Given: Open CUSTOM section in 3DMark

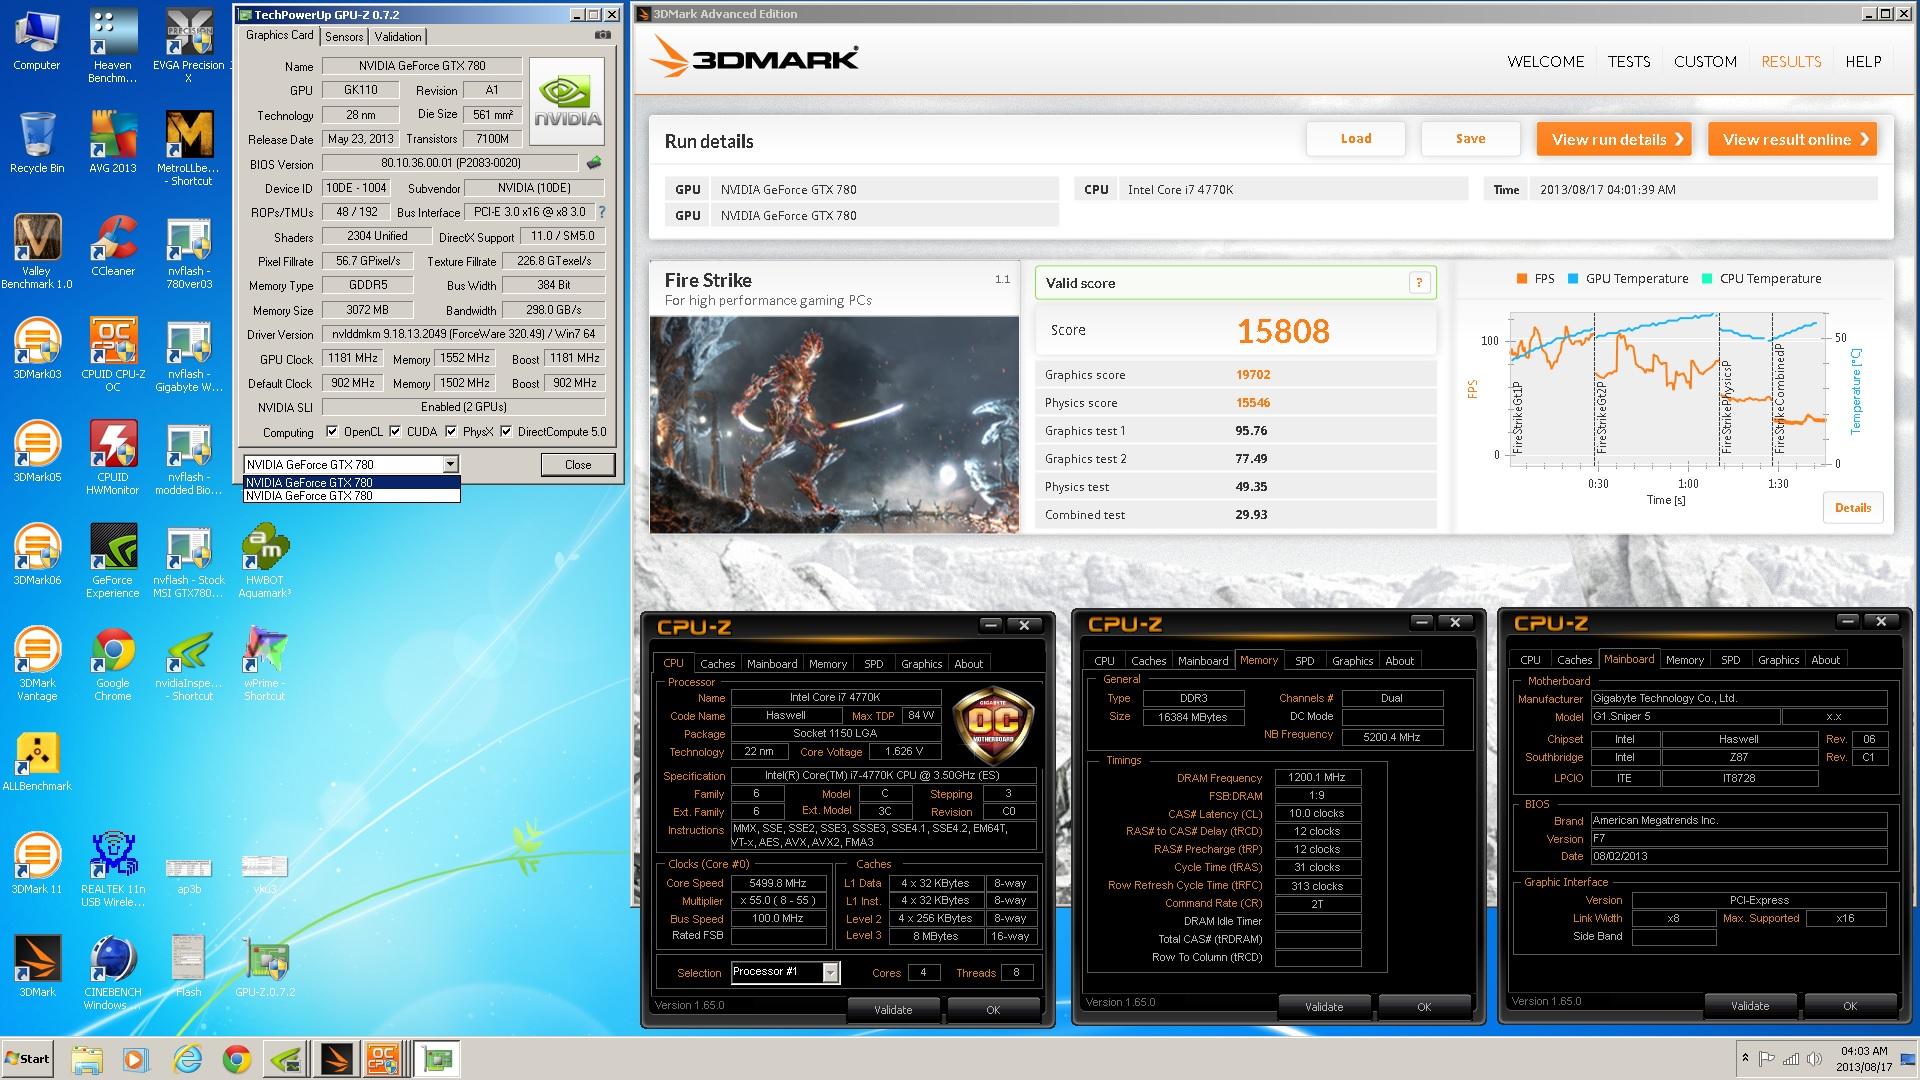Looking at the screenshot, I should (x=1705, y=61).
